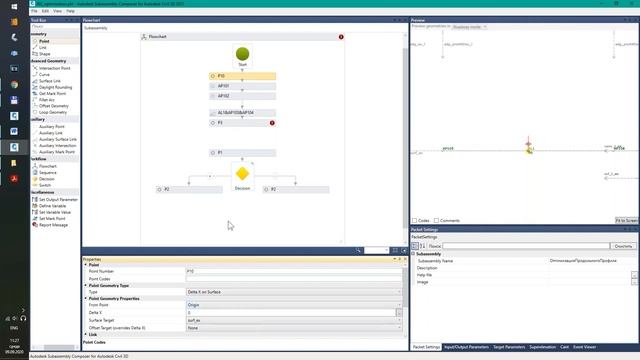Open the Help menu

(x=71, y=11)
